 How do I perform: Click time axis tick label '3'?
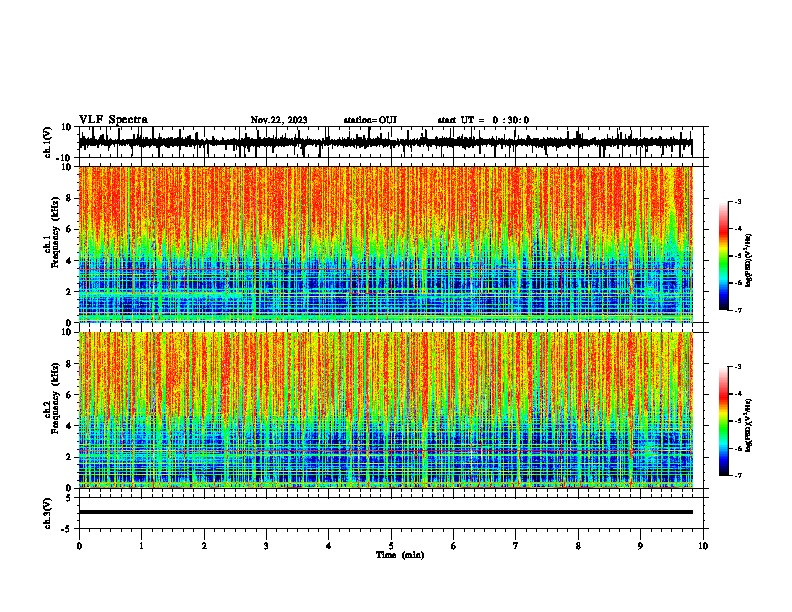[266, 546]
